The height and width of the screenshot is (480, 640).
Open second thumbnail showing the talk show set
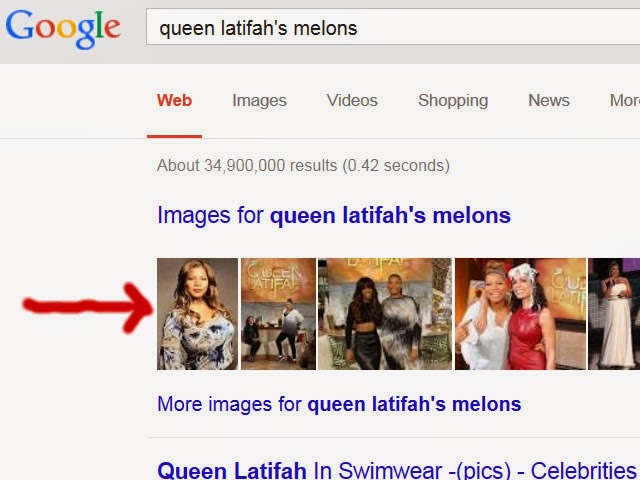[x=278, y=314]
